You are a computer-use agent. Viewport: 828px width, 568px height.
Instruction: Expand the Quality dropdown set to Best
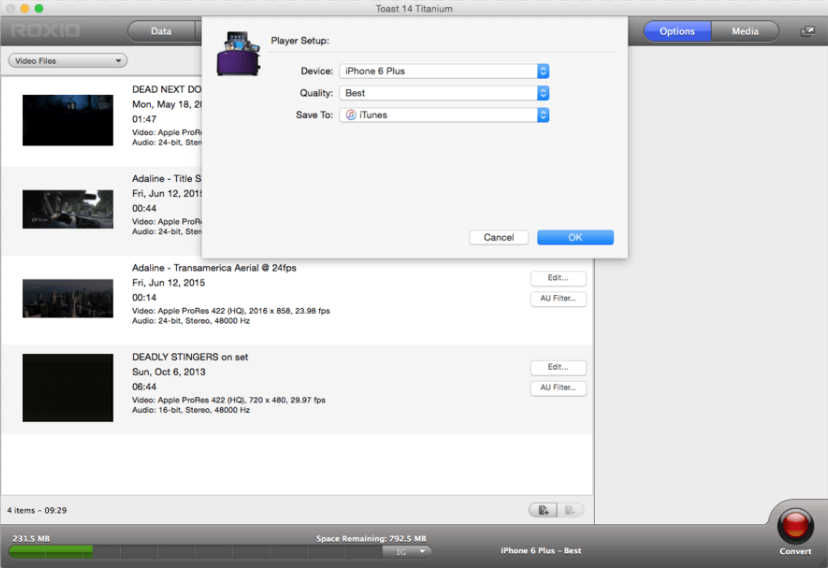point(444,93)
